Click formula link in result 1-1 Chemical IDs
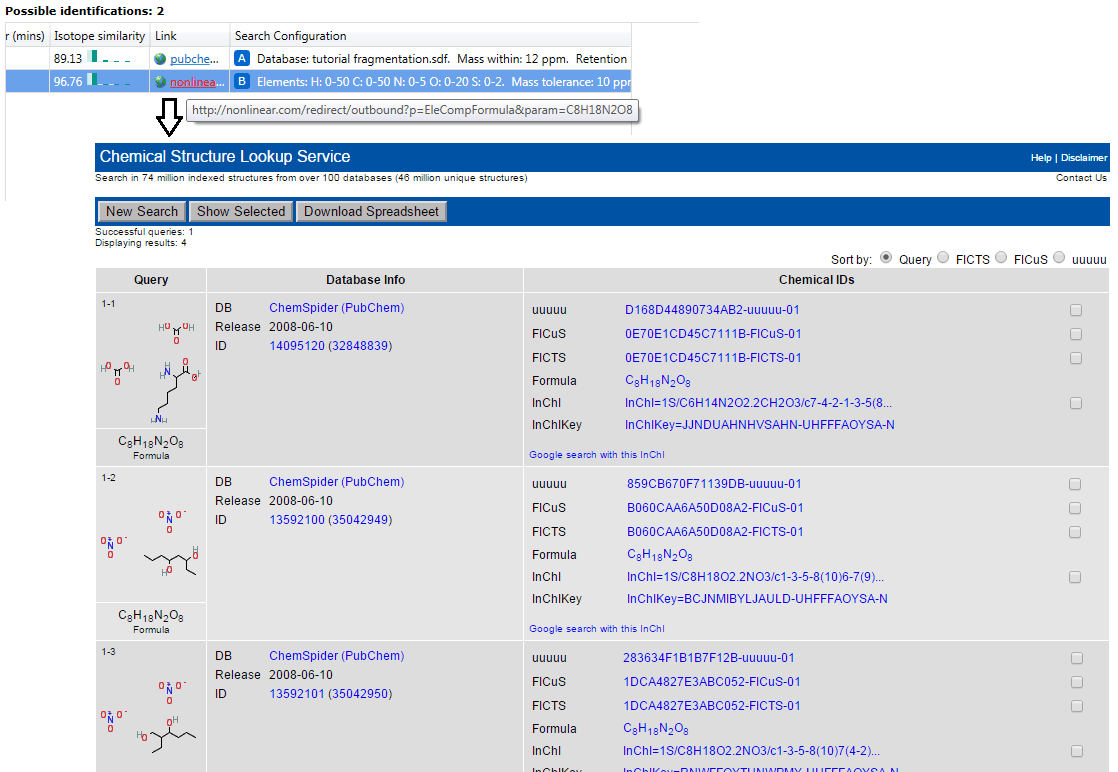Screen dimensions: 1118x772 coord(657,381)
